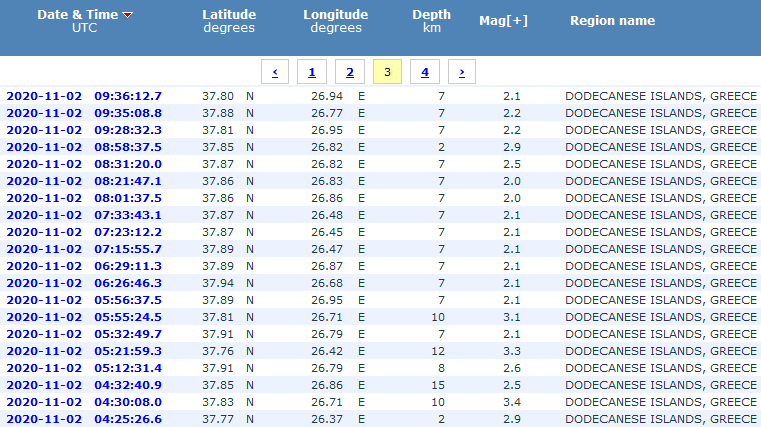Select longitude 26.94 in the 09:36:12.7 row

[x=327, y=96]
